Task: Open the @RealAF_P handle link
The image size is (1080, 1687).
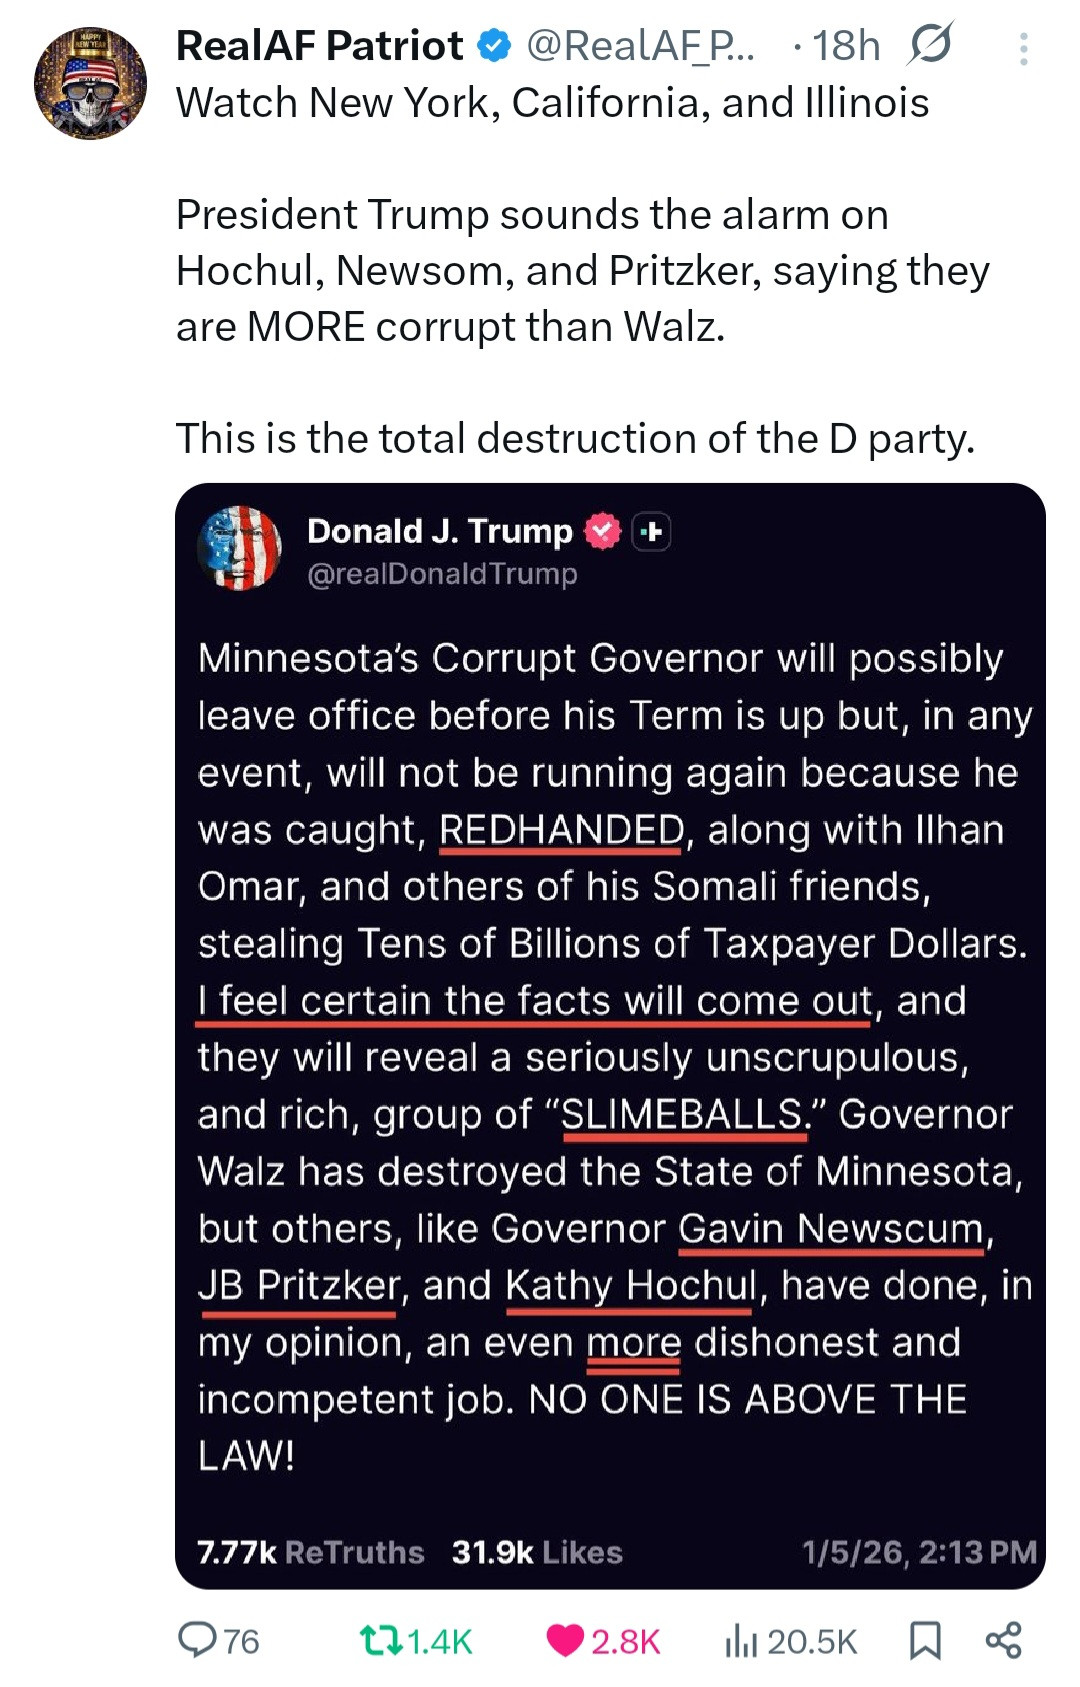Action: tap(641, 46)
